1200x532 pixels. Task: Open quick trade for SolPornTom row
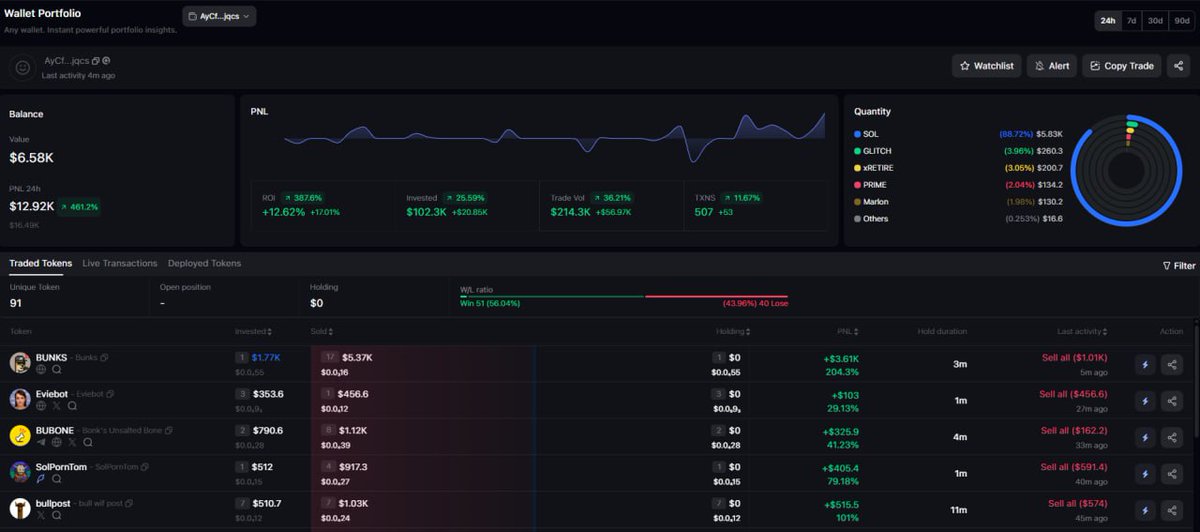pos(1145,473)
